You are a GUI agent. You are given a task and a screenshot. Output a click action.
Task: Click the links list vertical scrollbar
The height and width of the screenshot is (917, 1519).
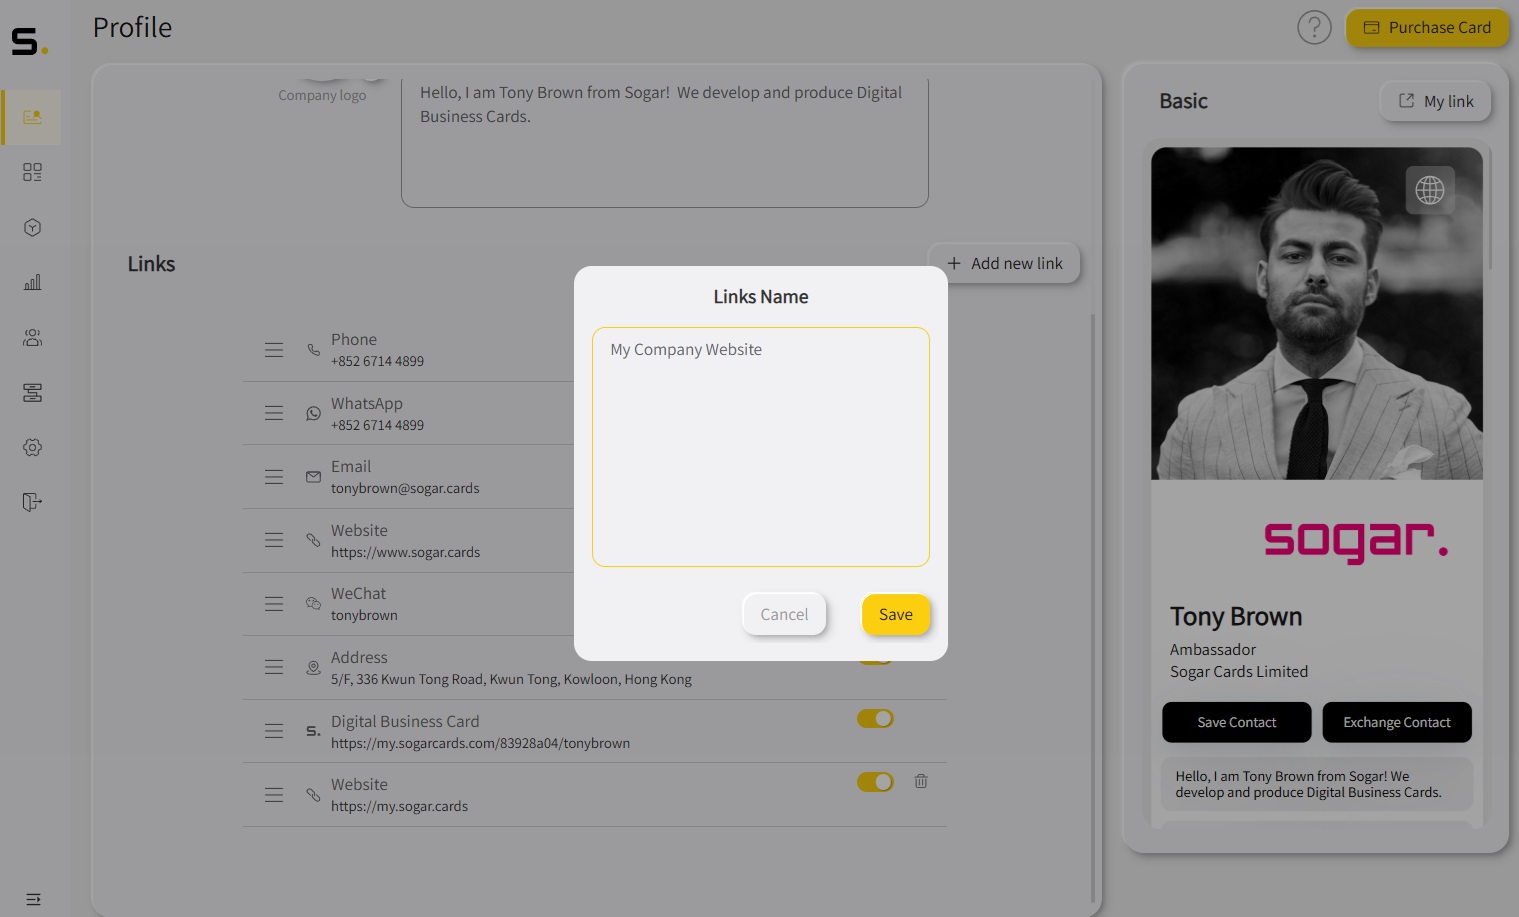[1092, 608]
